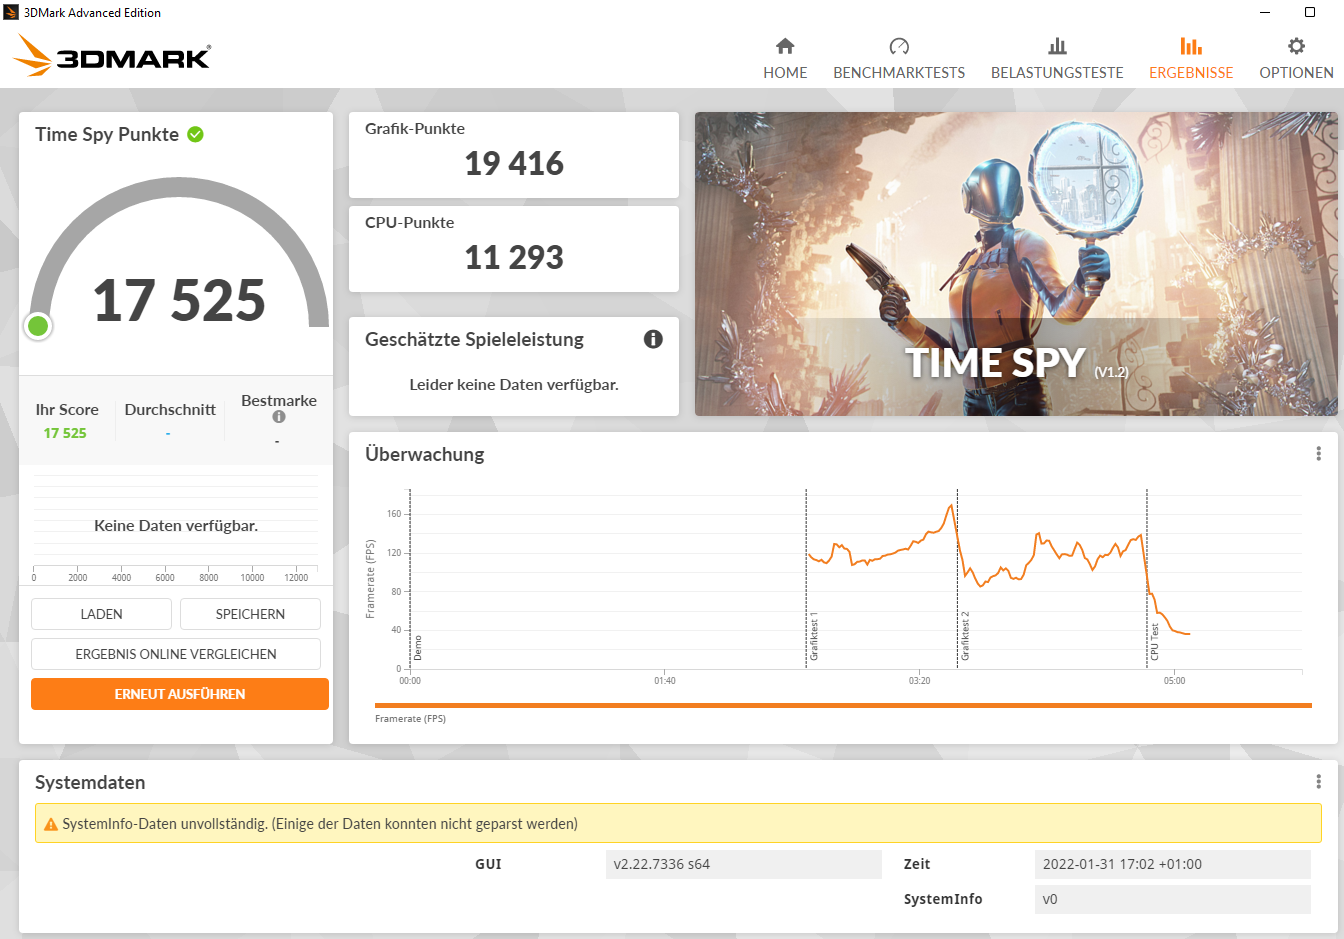The image size is (1344, 939).
Task: Minimize the 3DMark window
Action: click(x=1265, y=12)
